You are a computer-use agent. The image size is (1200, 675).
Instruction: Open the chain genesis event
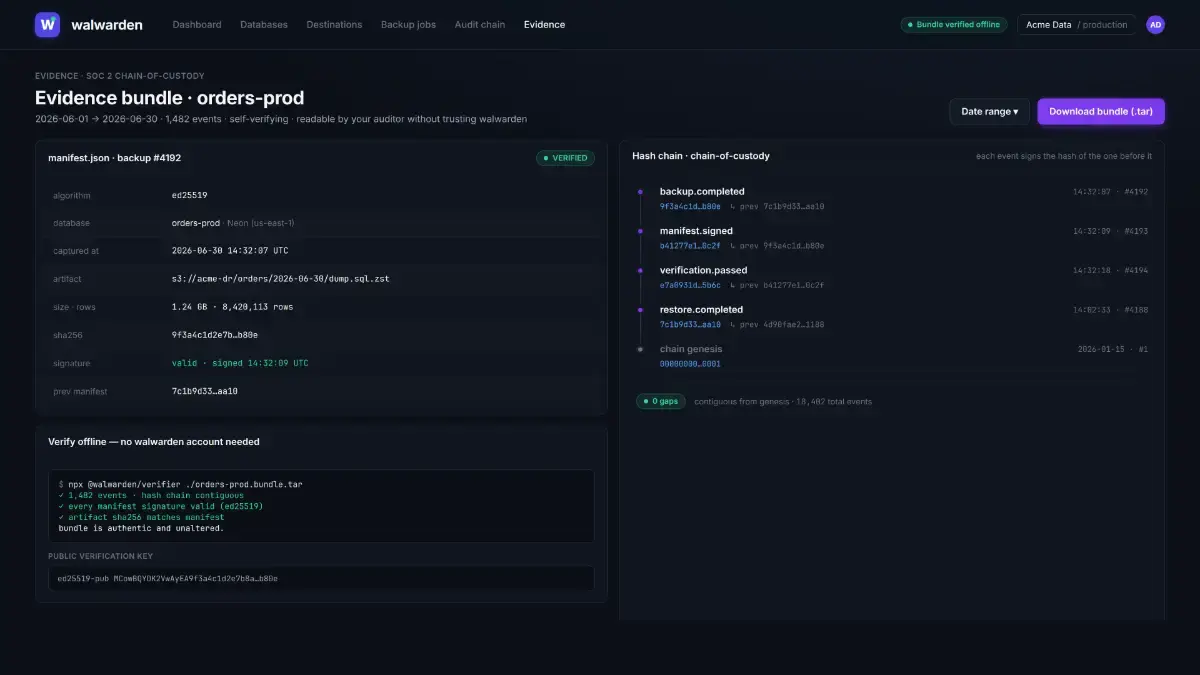coord(691,349)
